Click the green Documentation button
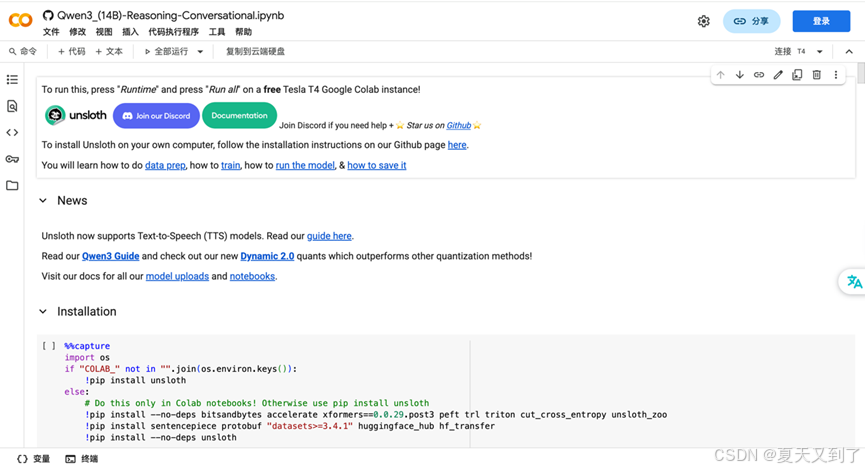Image resolution: width=865 pixels, height=470 pixels. click(239, 115)
